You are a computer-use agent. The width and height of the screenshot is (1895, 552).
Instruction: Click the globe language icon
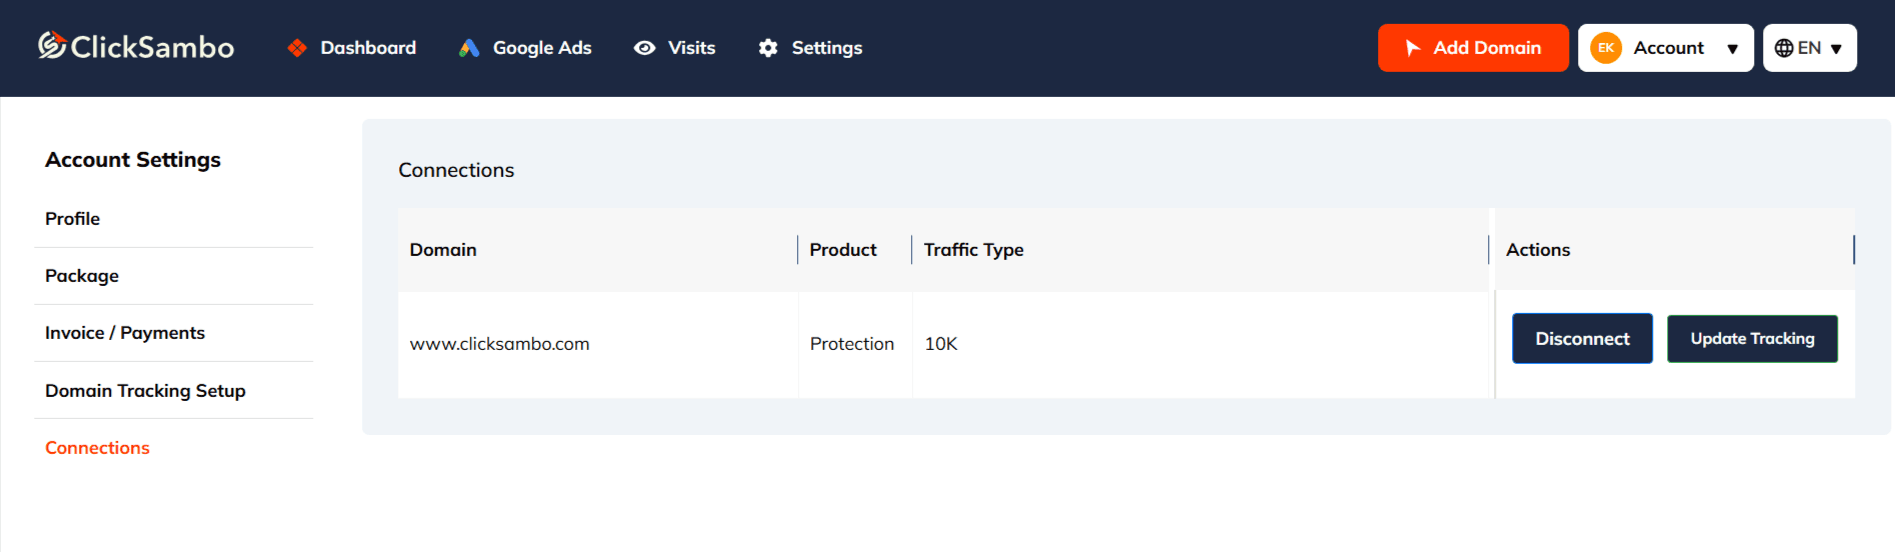pyautogui.click(x=1784, y=48)
